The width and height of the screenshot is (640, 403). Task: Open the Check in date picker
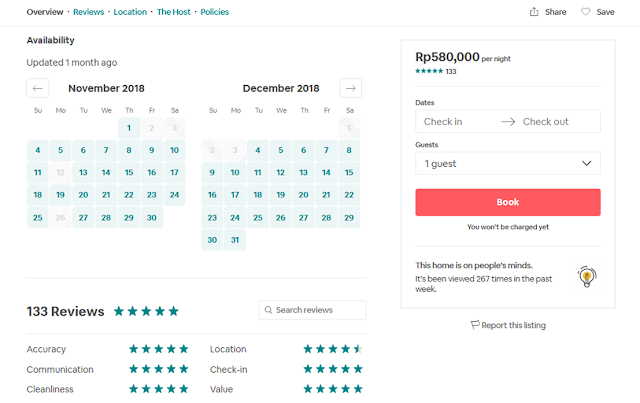443,122
